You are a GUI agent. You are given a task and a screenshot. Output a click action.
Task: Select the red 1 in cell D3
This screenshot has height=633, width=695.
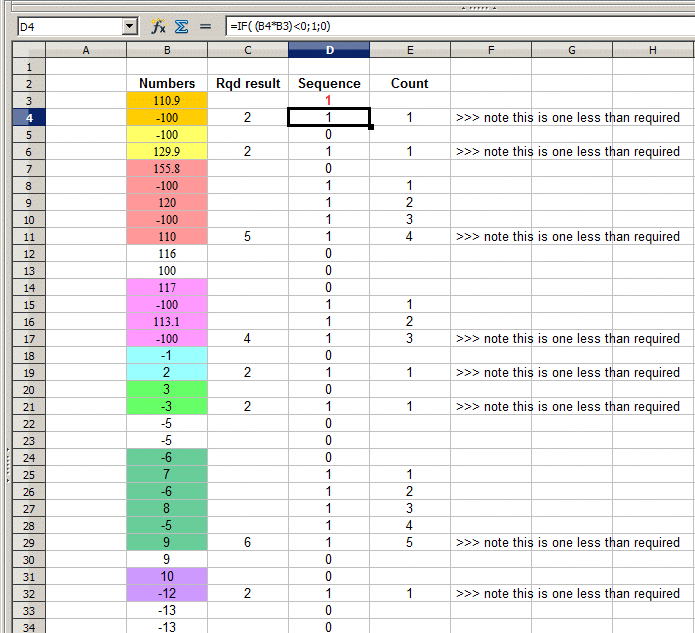click(329, 101)
